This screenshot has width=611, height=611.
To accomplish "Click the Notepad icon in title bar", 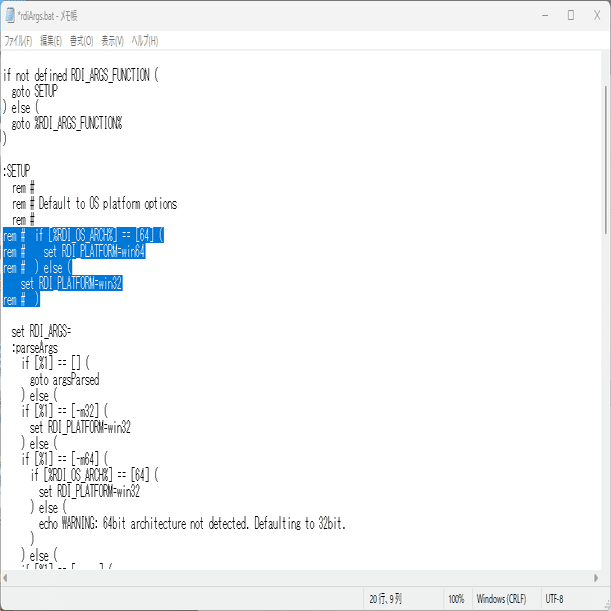I will [x=10, y=16].
